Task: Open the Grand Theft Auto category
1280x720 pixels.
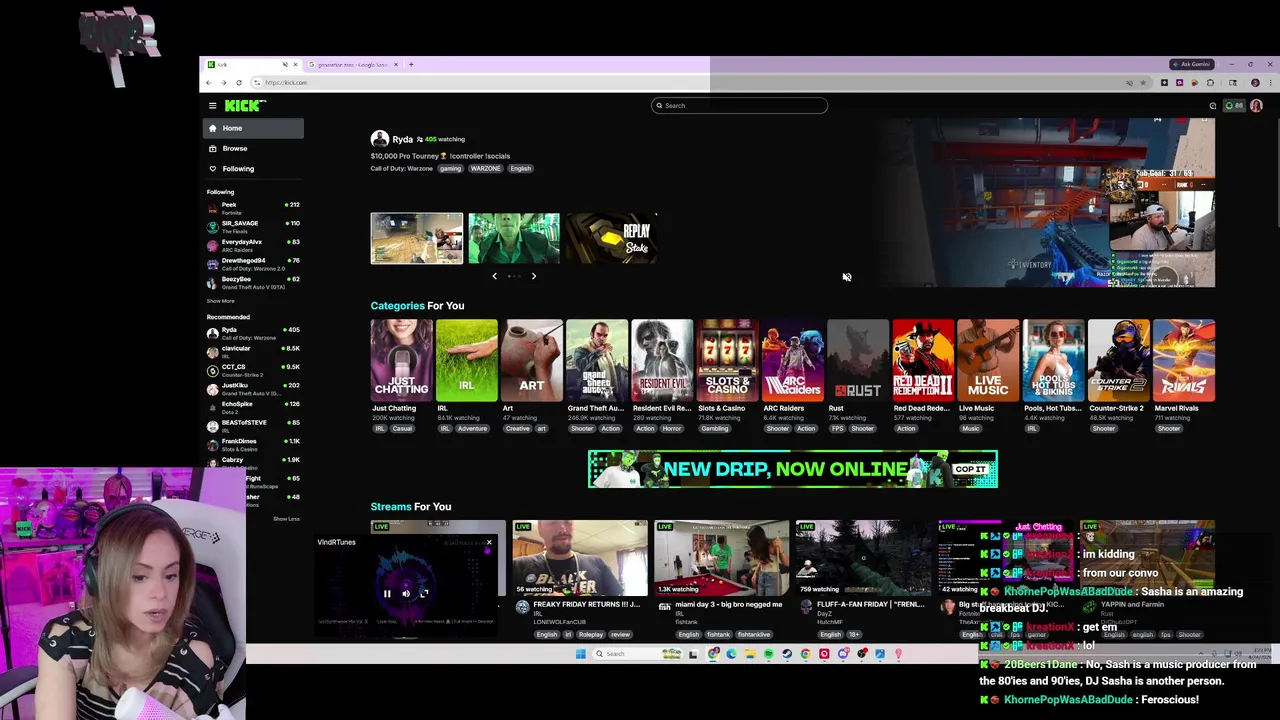Action: point(597,361)
